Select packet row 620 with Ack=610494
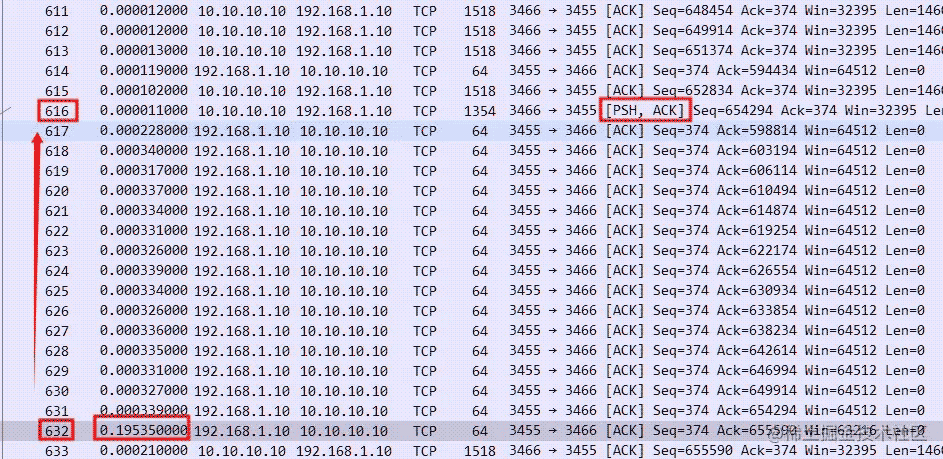 [472, 191]
